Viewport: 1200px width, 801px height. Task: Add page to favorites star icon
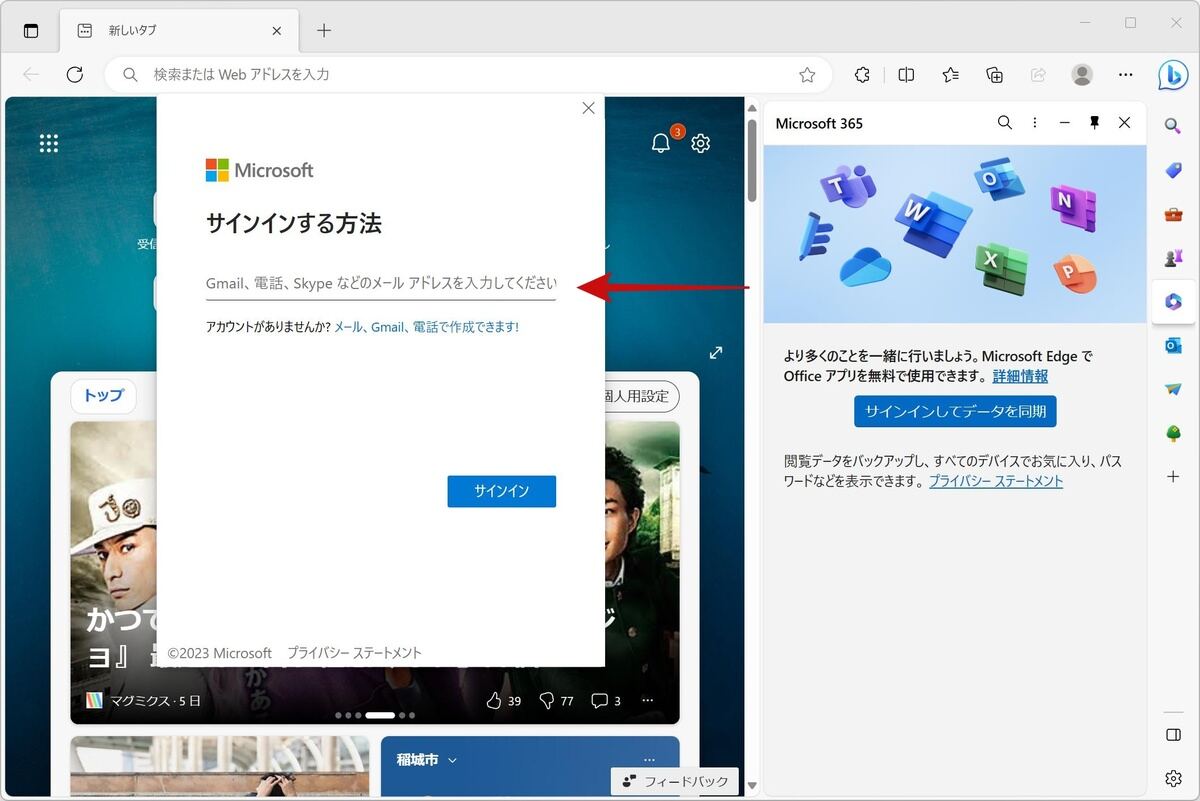807,75
